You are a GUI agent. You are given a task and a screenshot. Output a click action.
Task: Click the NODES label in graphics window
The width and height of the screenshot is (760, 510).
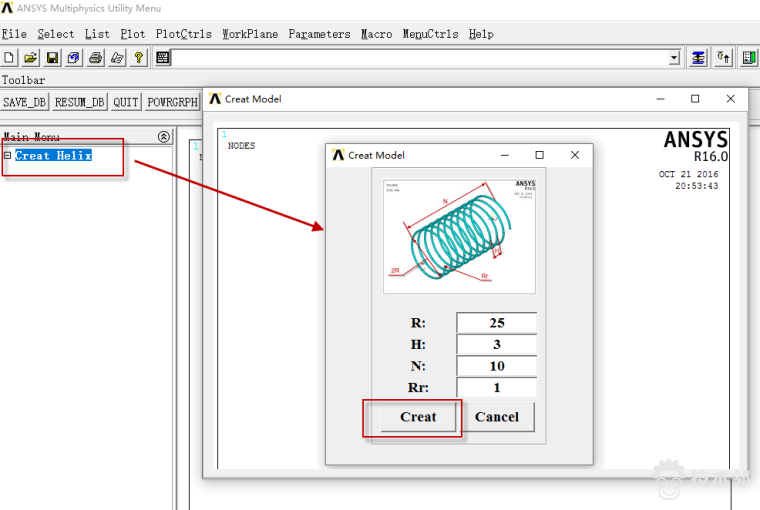point(241,145)
